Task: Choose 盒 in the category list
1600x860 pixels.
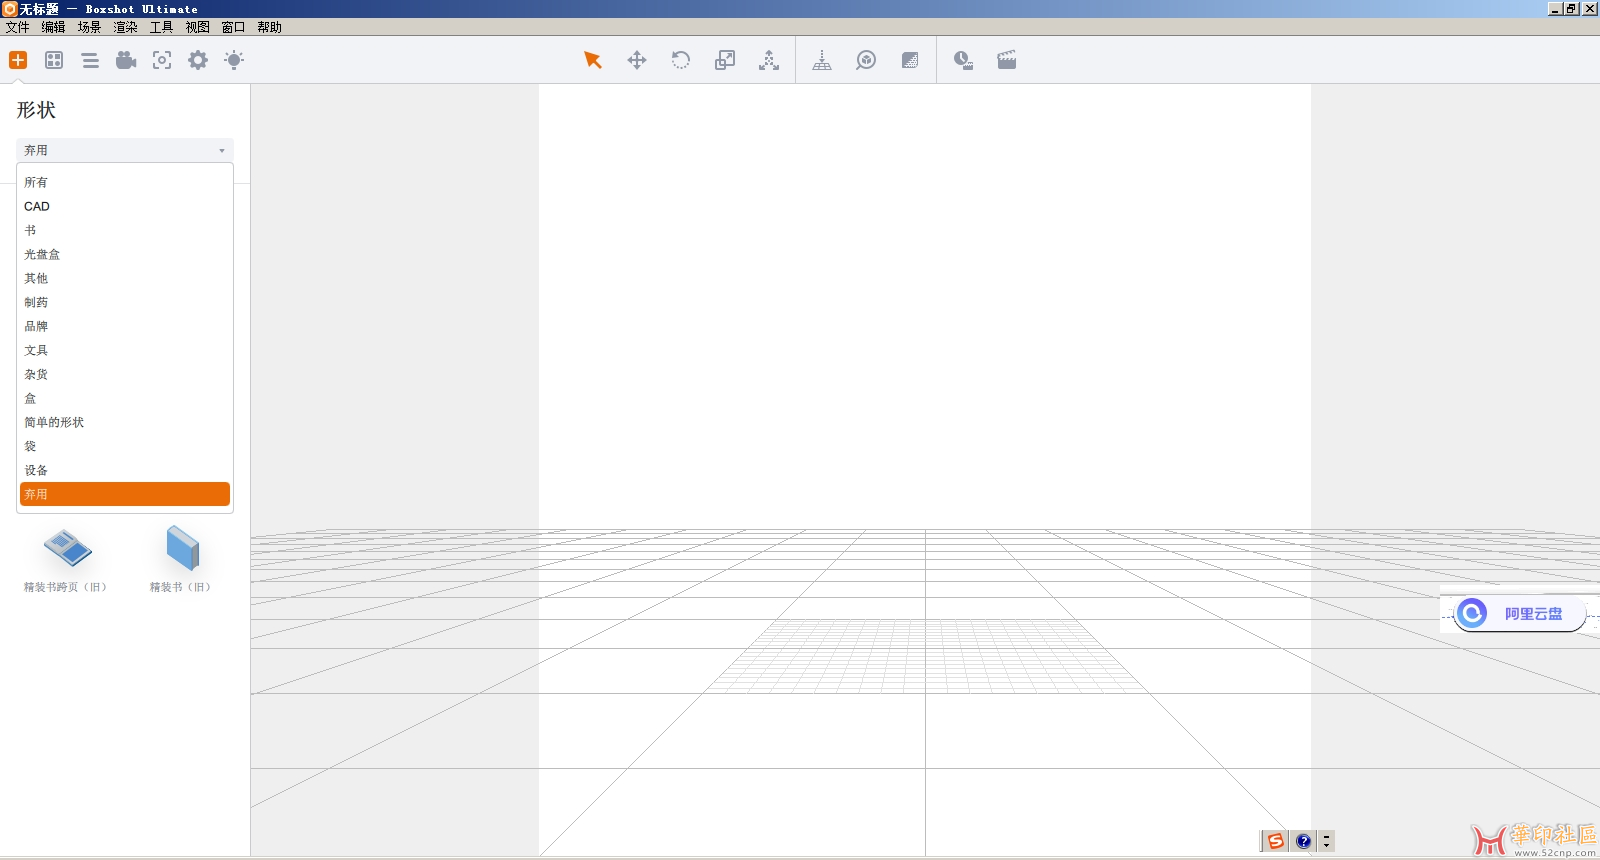Action: (x=125, y=398)
